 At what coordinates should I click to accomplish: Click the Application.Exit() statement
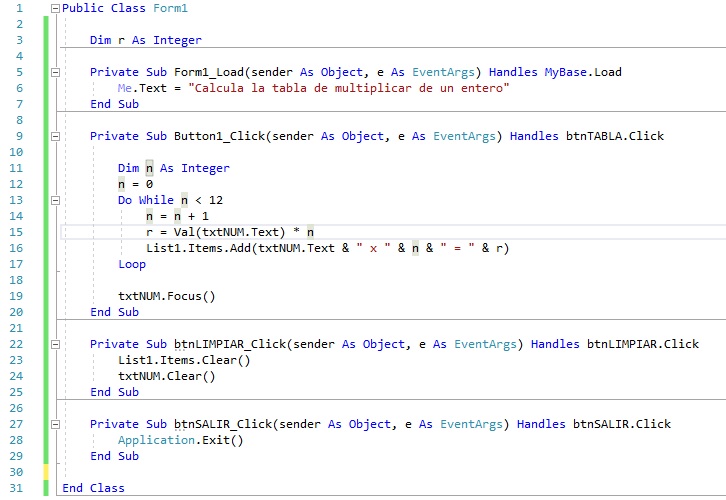click(180, 440)
